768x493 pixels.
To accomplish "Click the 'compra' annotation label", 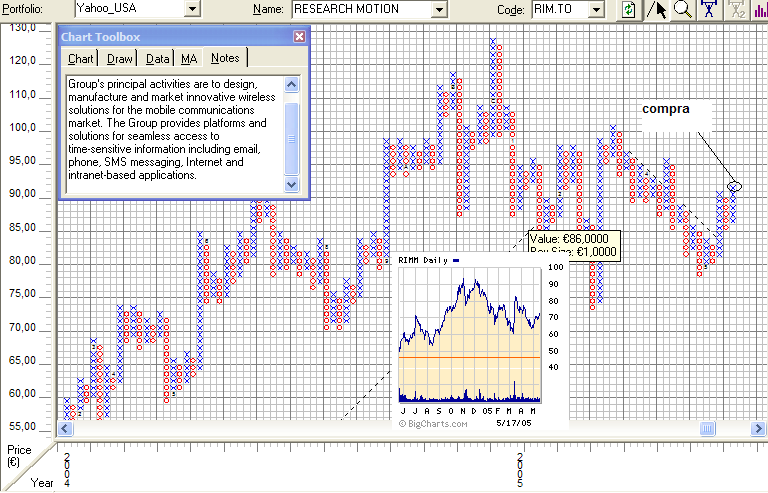I will pyautogui.click(x=666, y=109).
